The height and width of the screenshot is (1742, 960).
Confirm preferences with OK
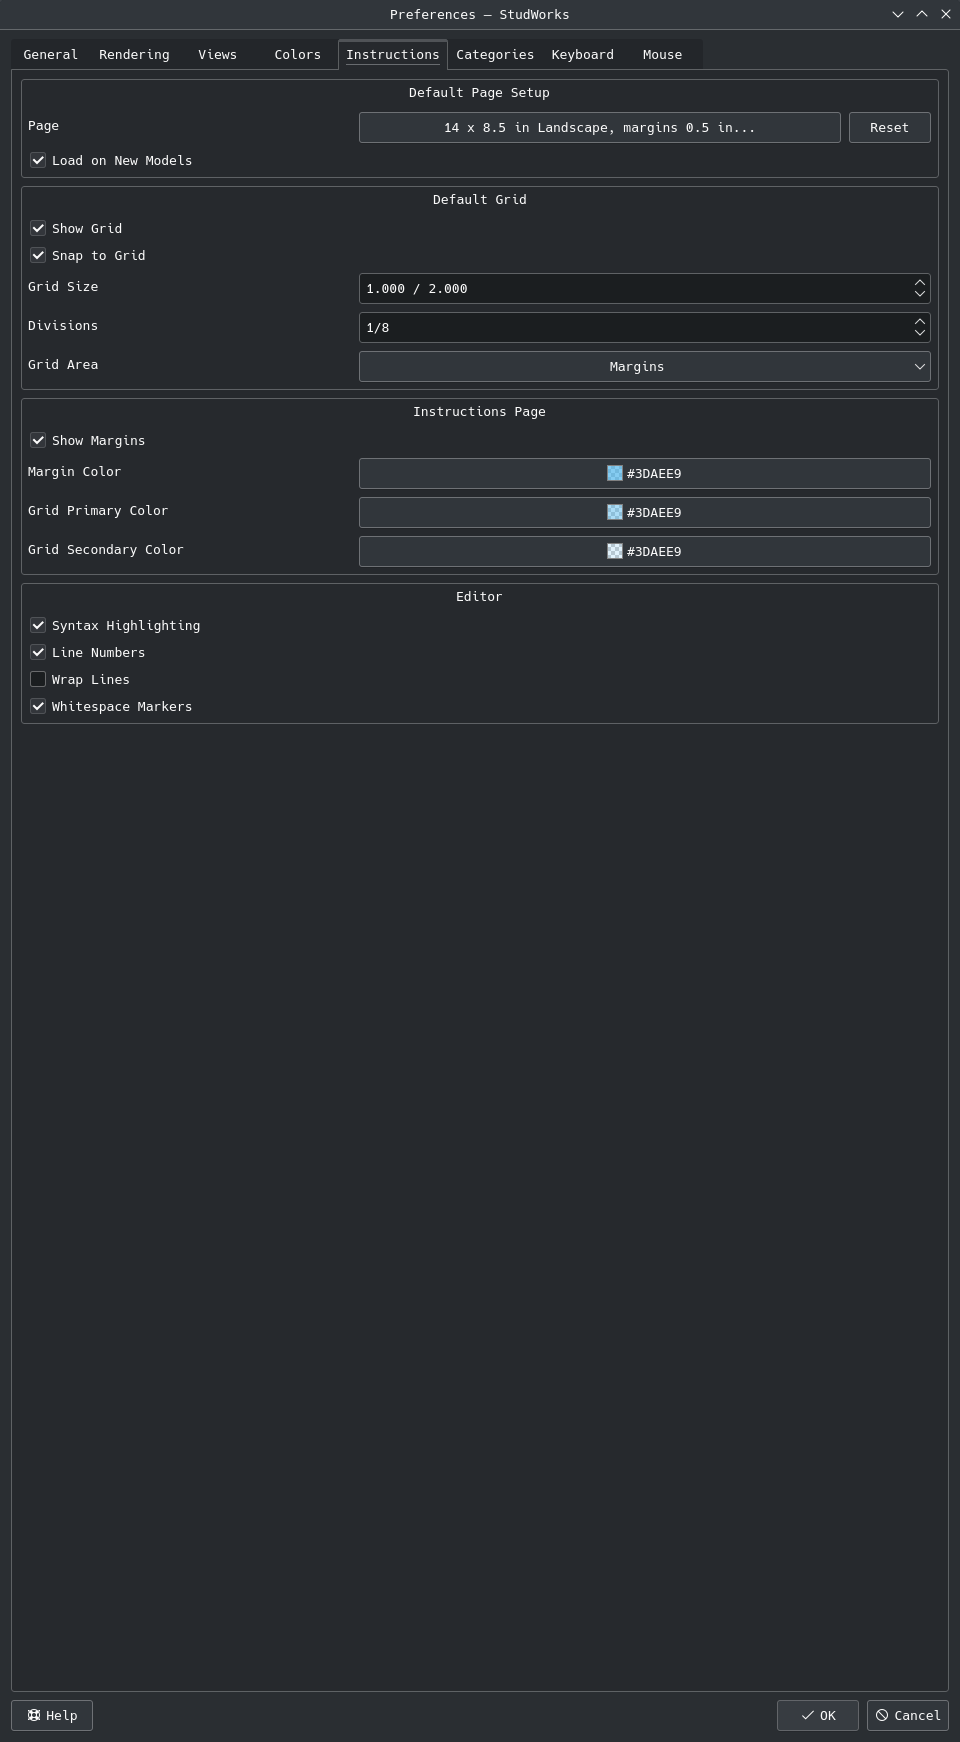[x=818, y=1715]
